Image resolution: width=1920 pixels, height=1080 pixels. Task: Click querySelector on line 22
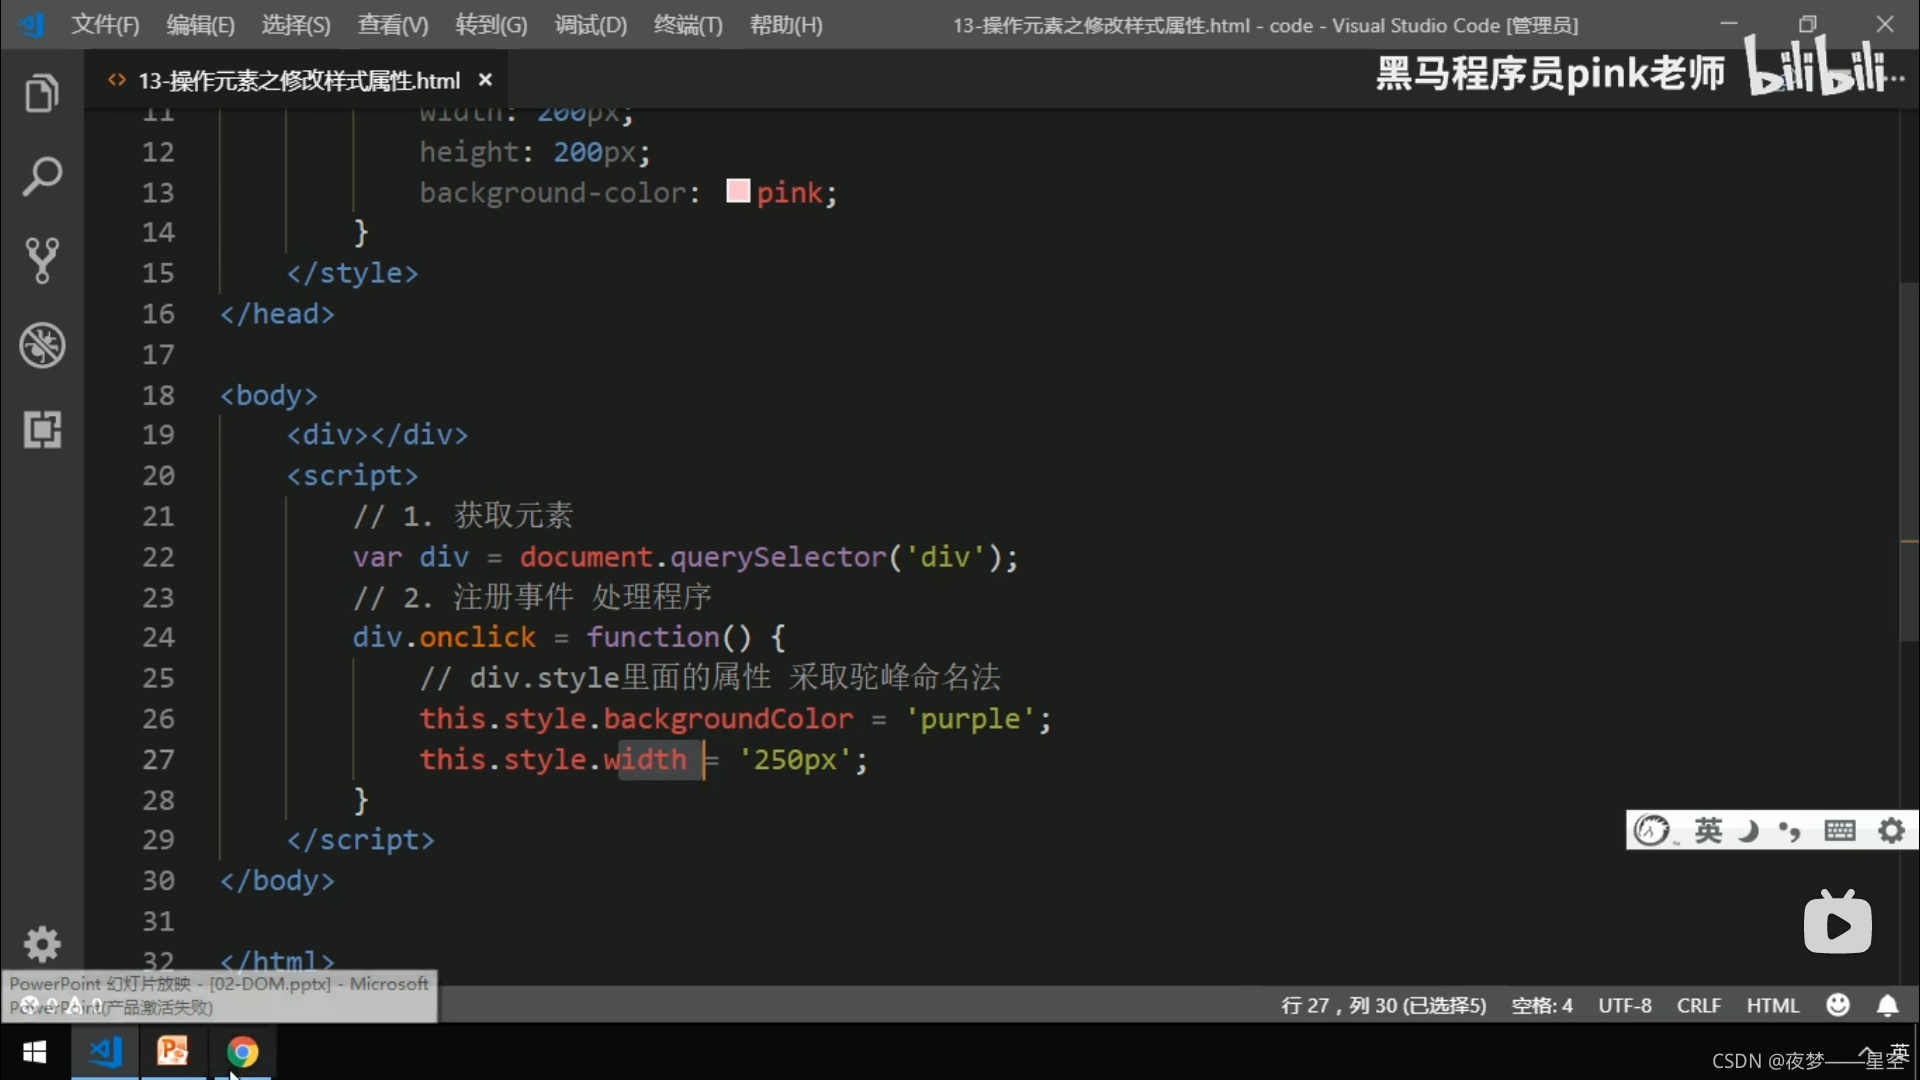[778, 557]
